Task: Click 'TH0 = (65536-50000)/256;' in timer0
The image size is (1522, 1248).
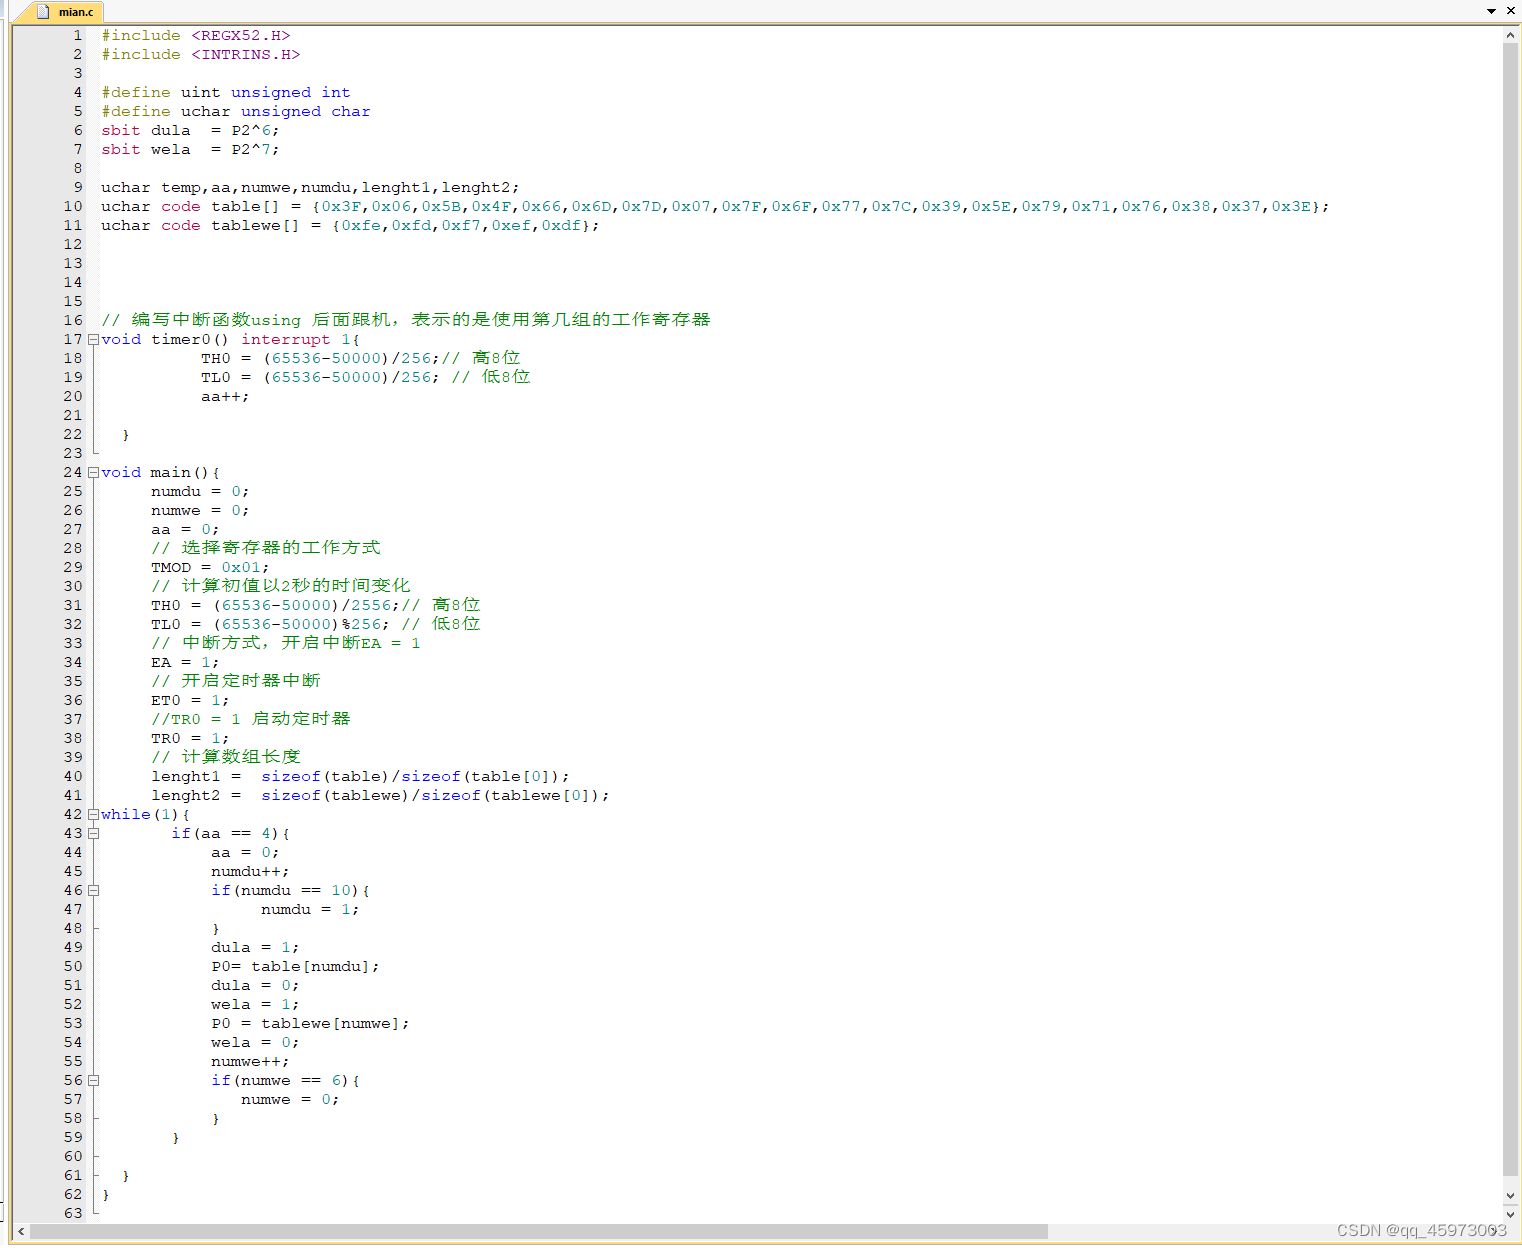Action: point(321,358)
